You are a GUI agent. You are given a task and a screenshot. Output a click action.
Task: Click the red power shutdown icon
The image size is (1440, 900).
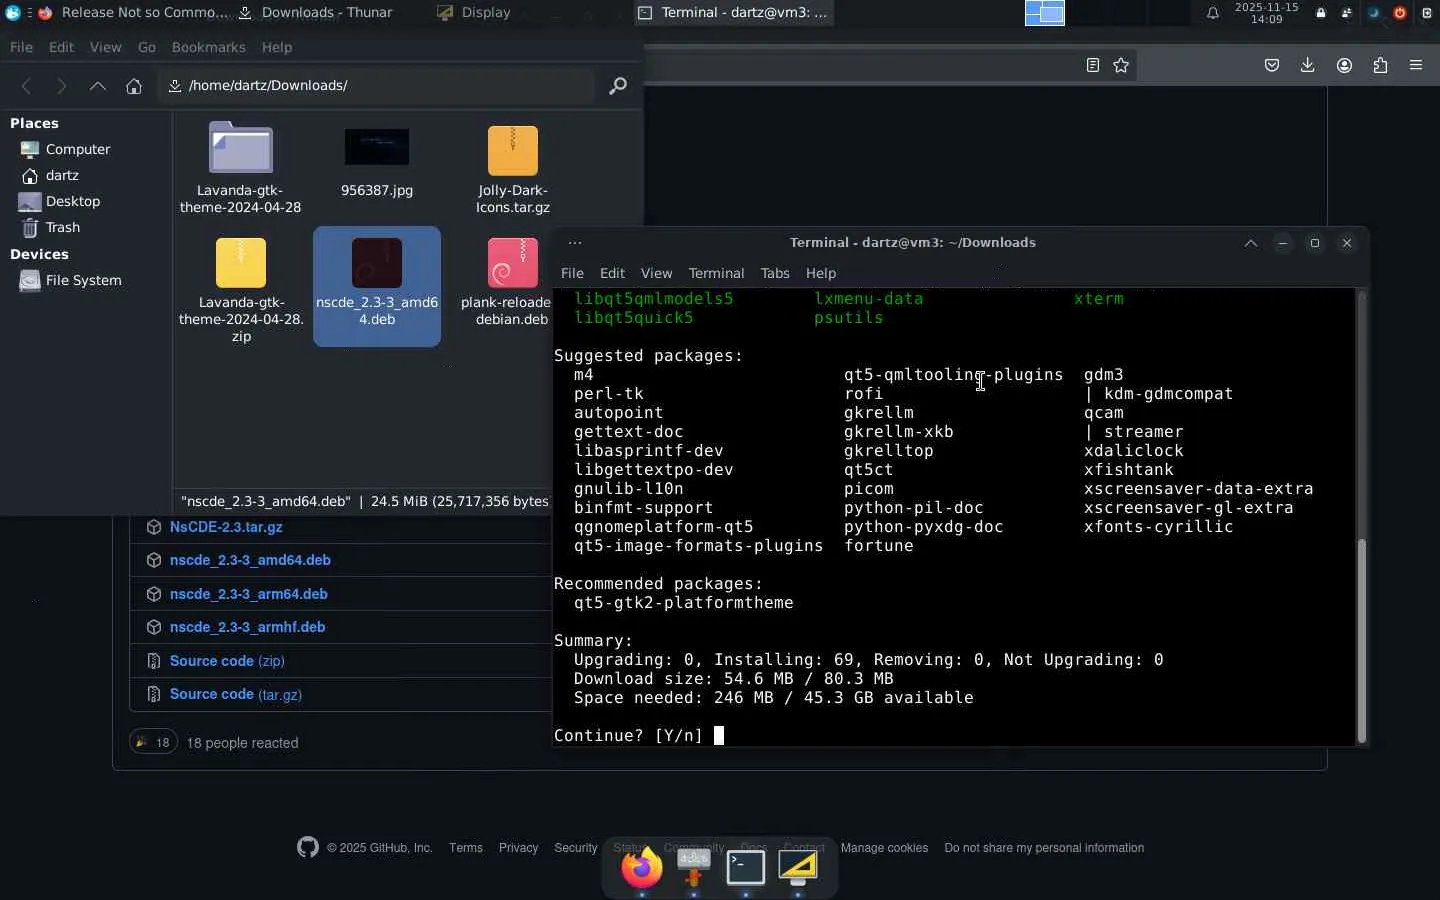[1400, 13]
